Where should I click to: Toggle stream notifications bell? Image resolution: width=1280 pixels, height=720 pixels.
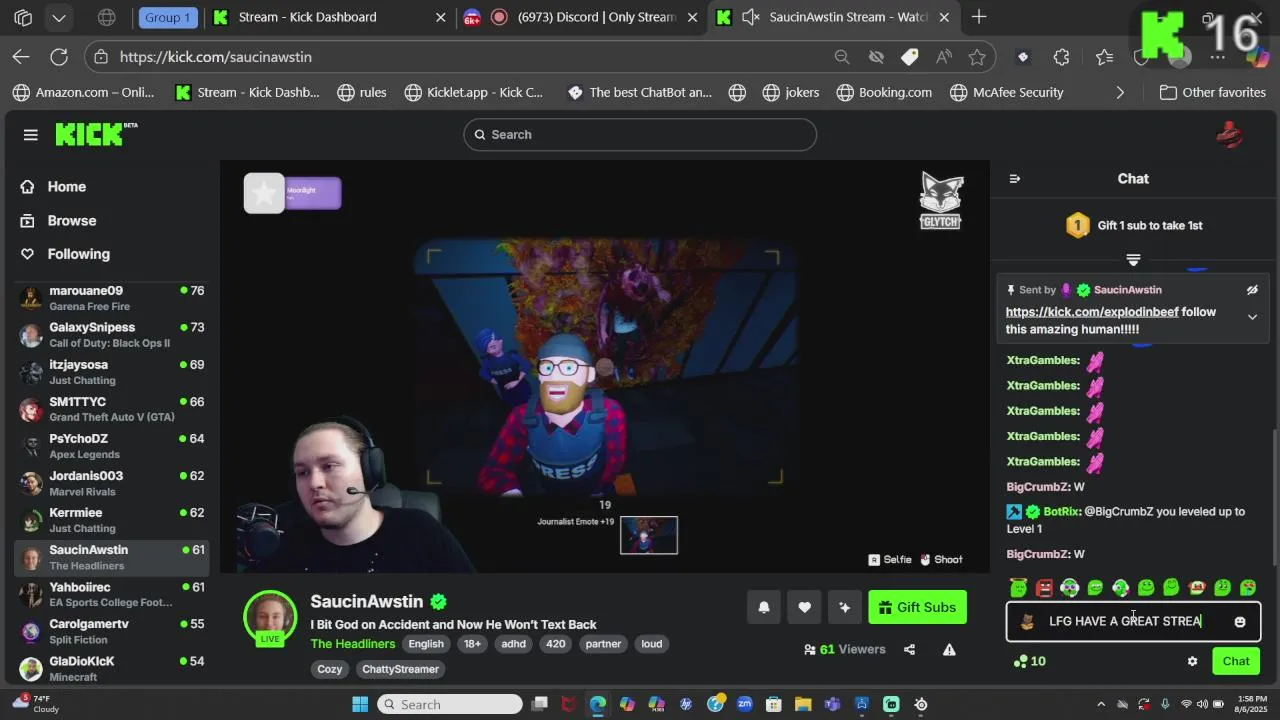pos(764,607)
